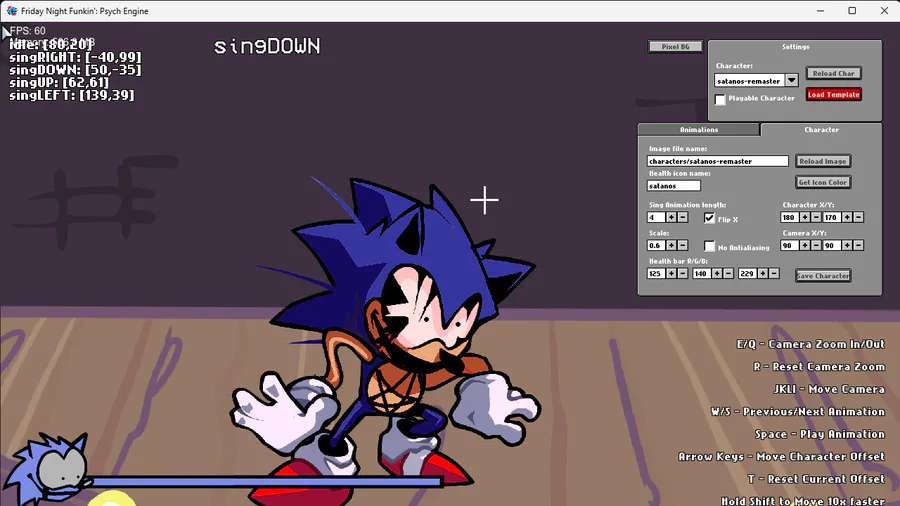Screen dimensions: 900x506
Task: Click the Reload Image button
Action: tap(823, 161)
